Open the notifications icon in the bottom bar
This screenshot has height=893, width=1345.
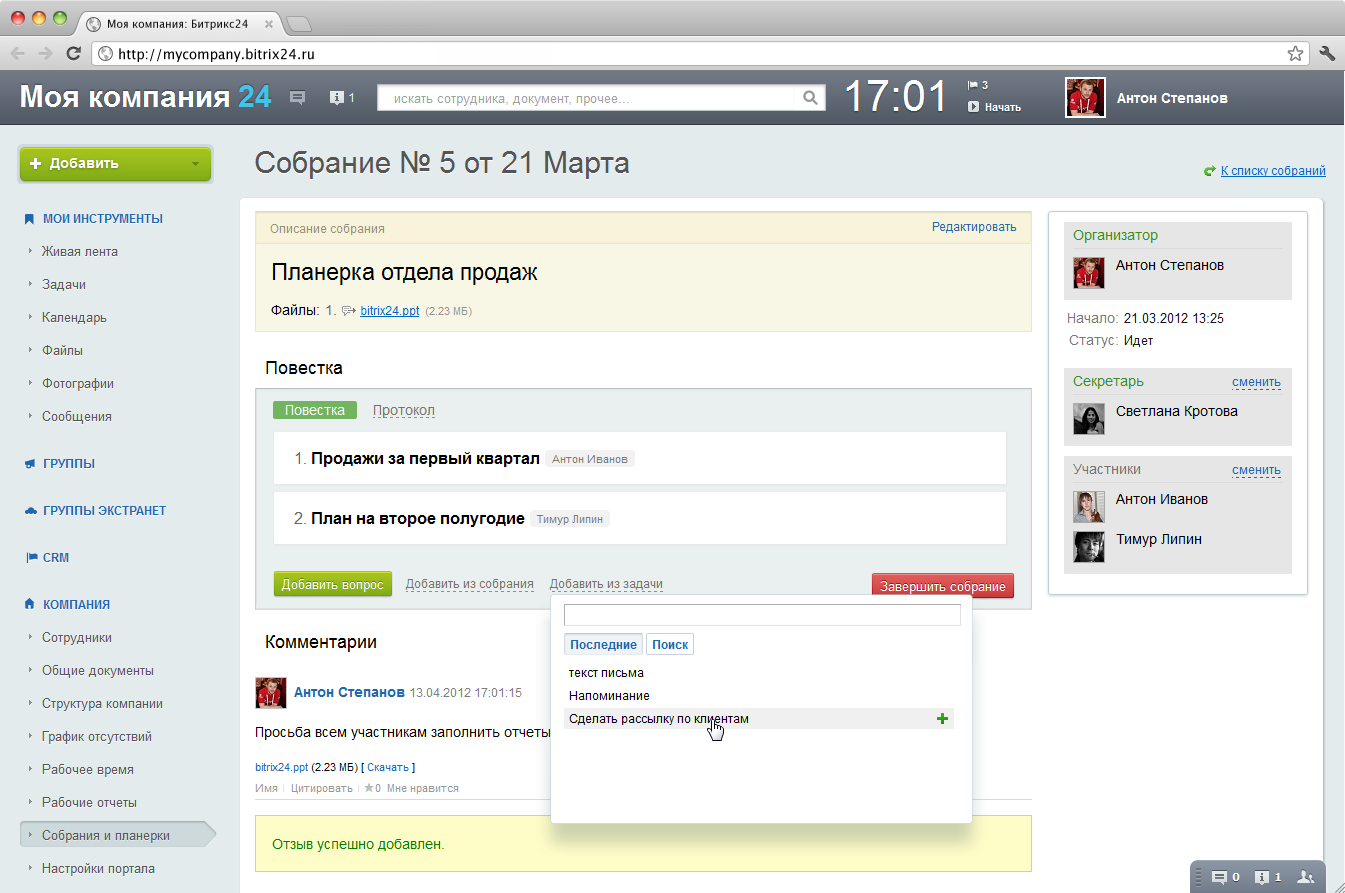(x=1262, y=877)
